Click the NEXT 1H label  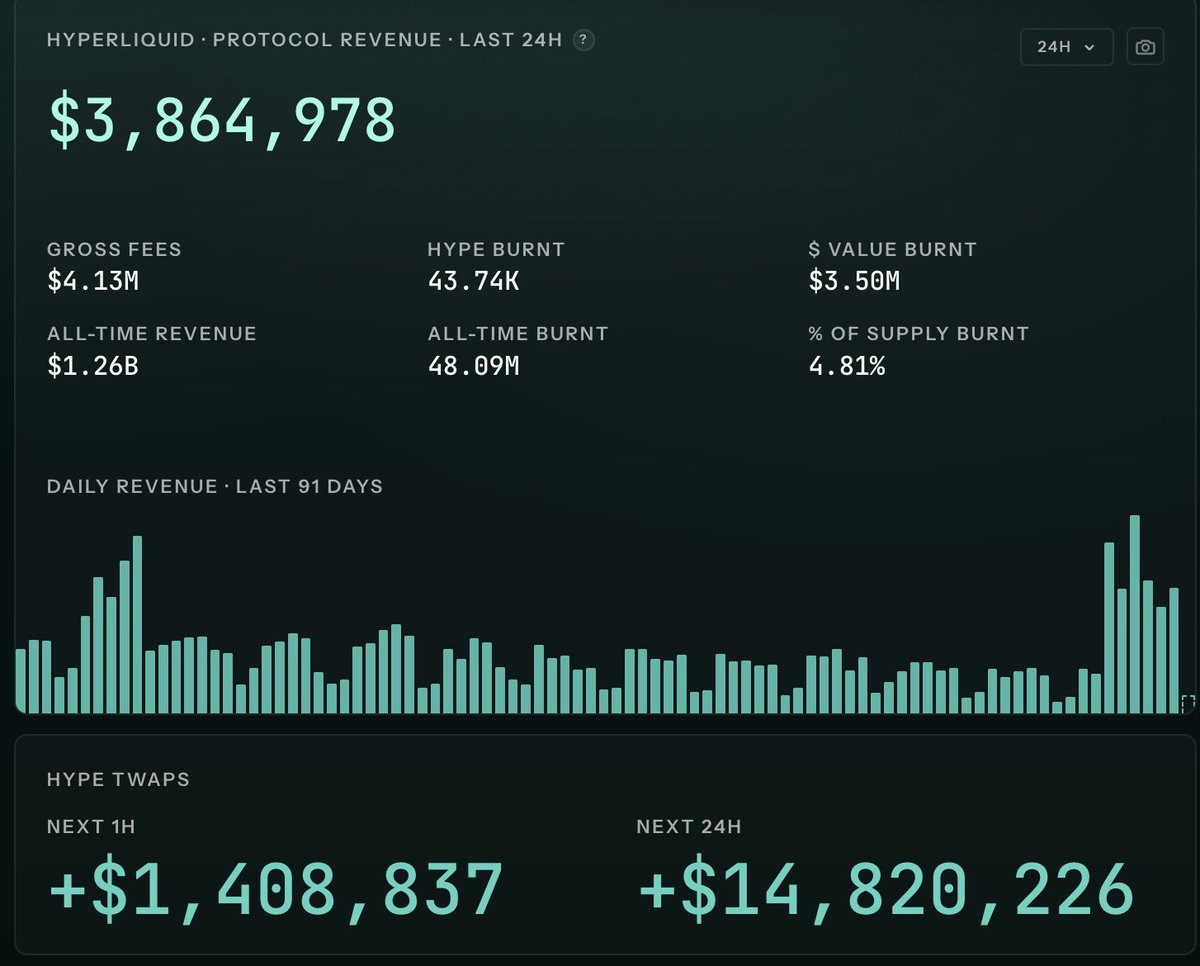[x=91, y=827]
